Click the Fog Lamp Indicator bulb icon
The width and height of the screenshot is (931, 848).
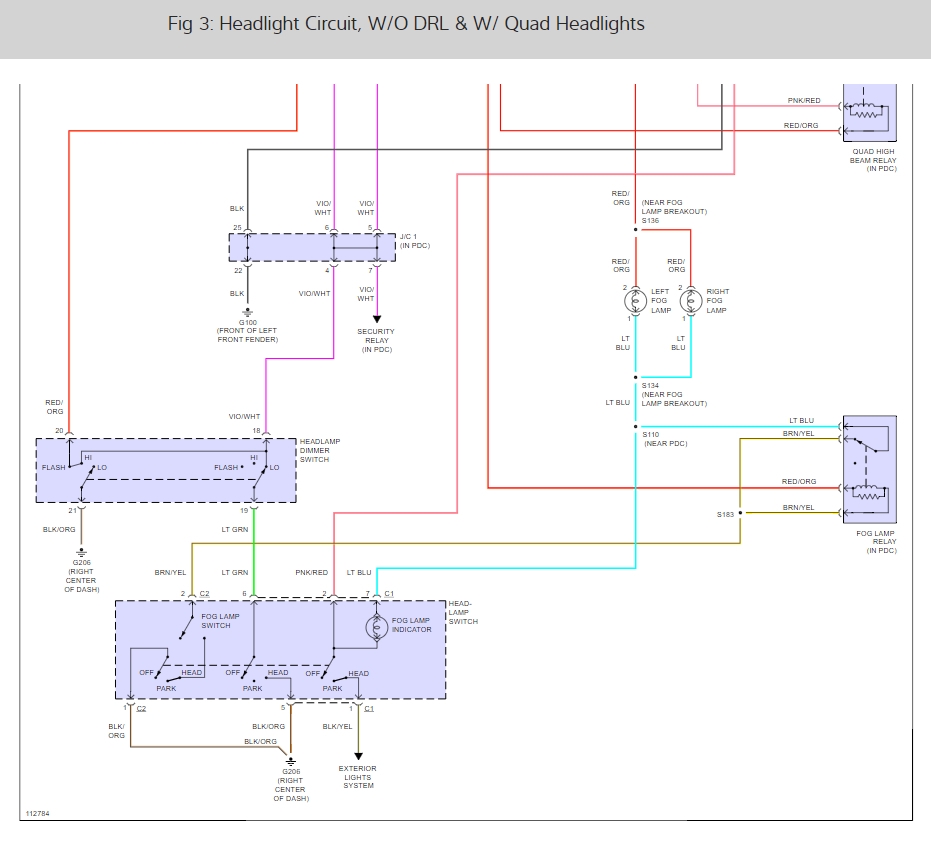[376, 628]
